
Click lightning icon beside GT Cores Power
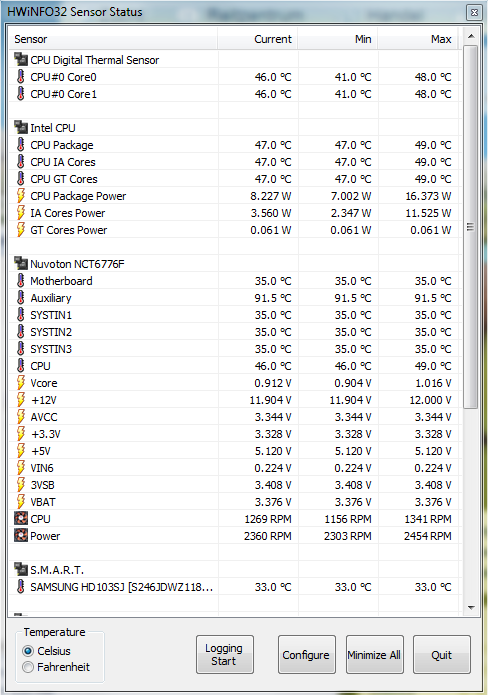20,230
